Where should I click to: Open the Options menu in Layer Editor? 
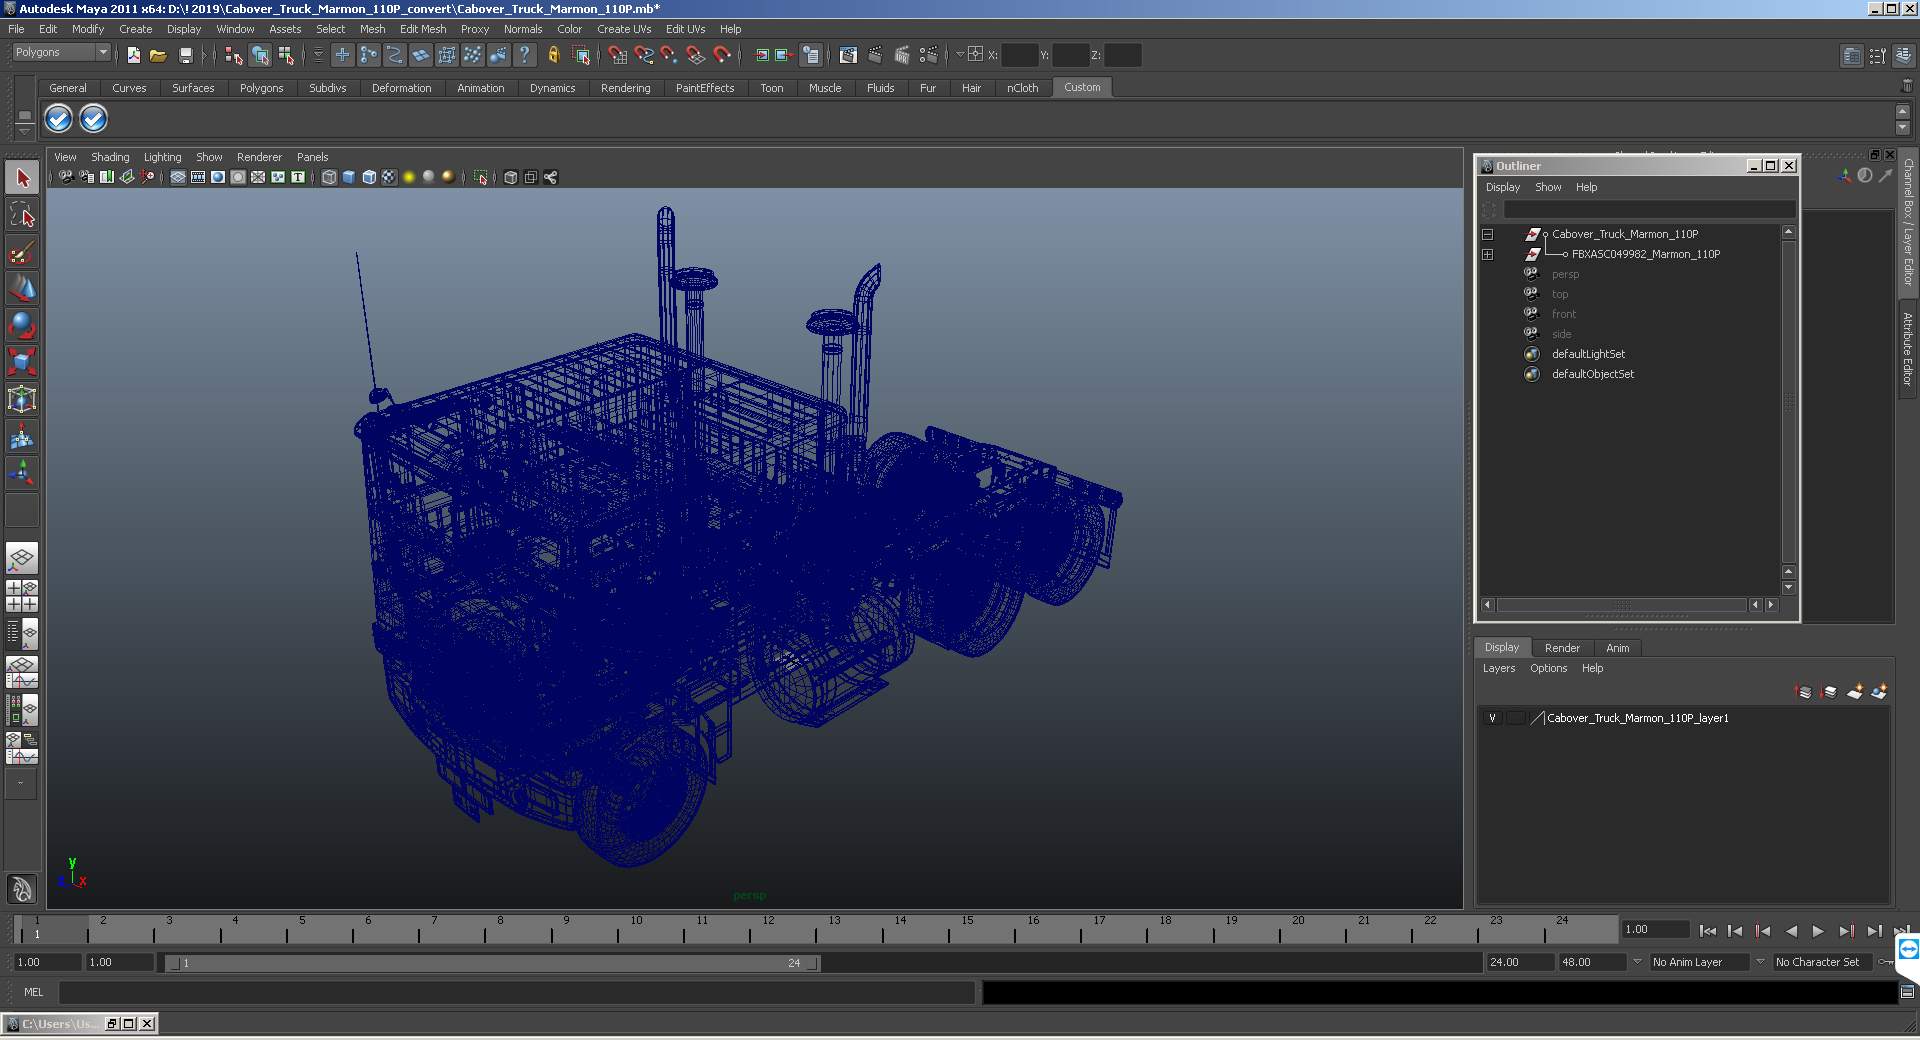1548,668
